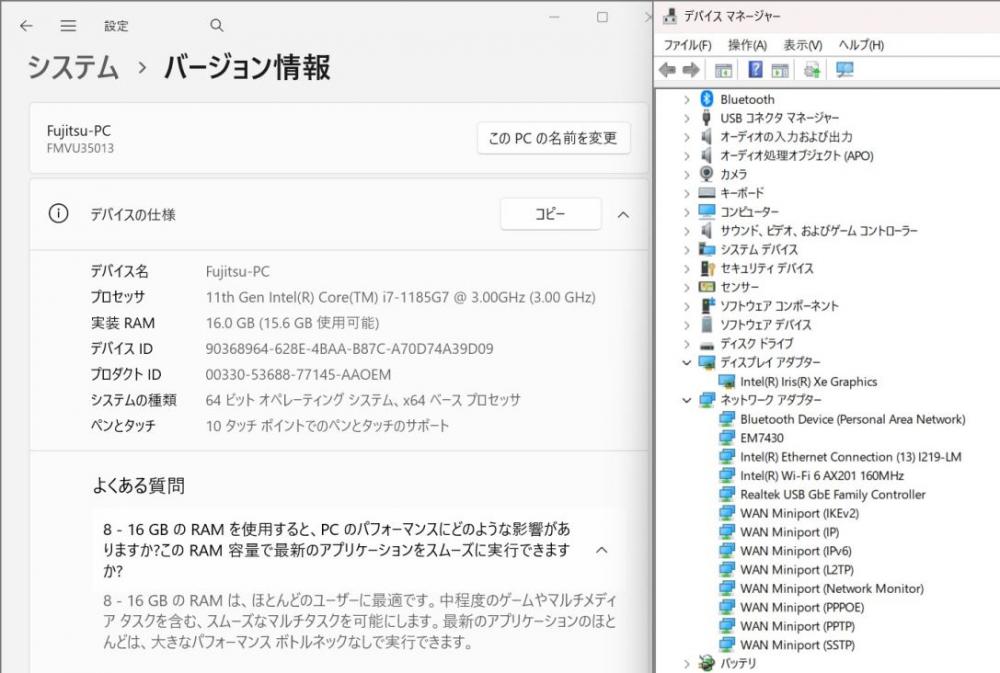Select WAN Miniport (IPv6) entry
Screen dimensions: 1000x673
coord(795,551)
